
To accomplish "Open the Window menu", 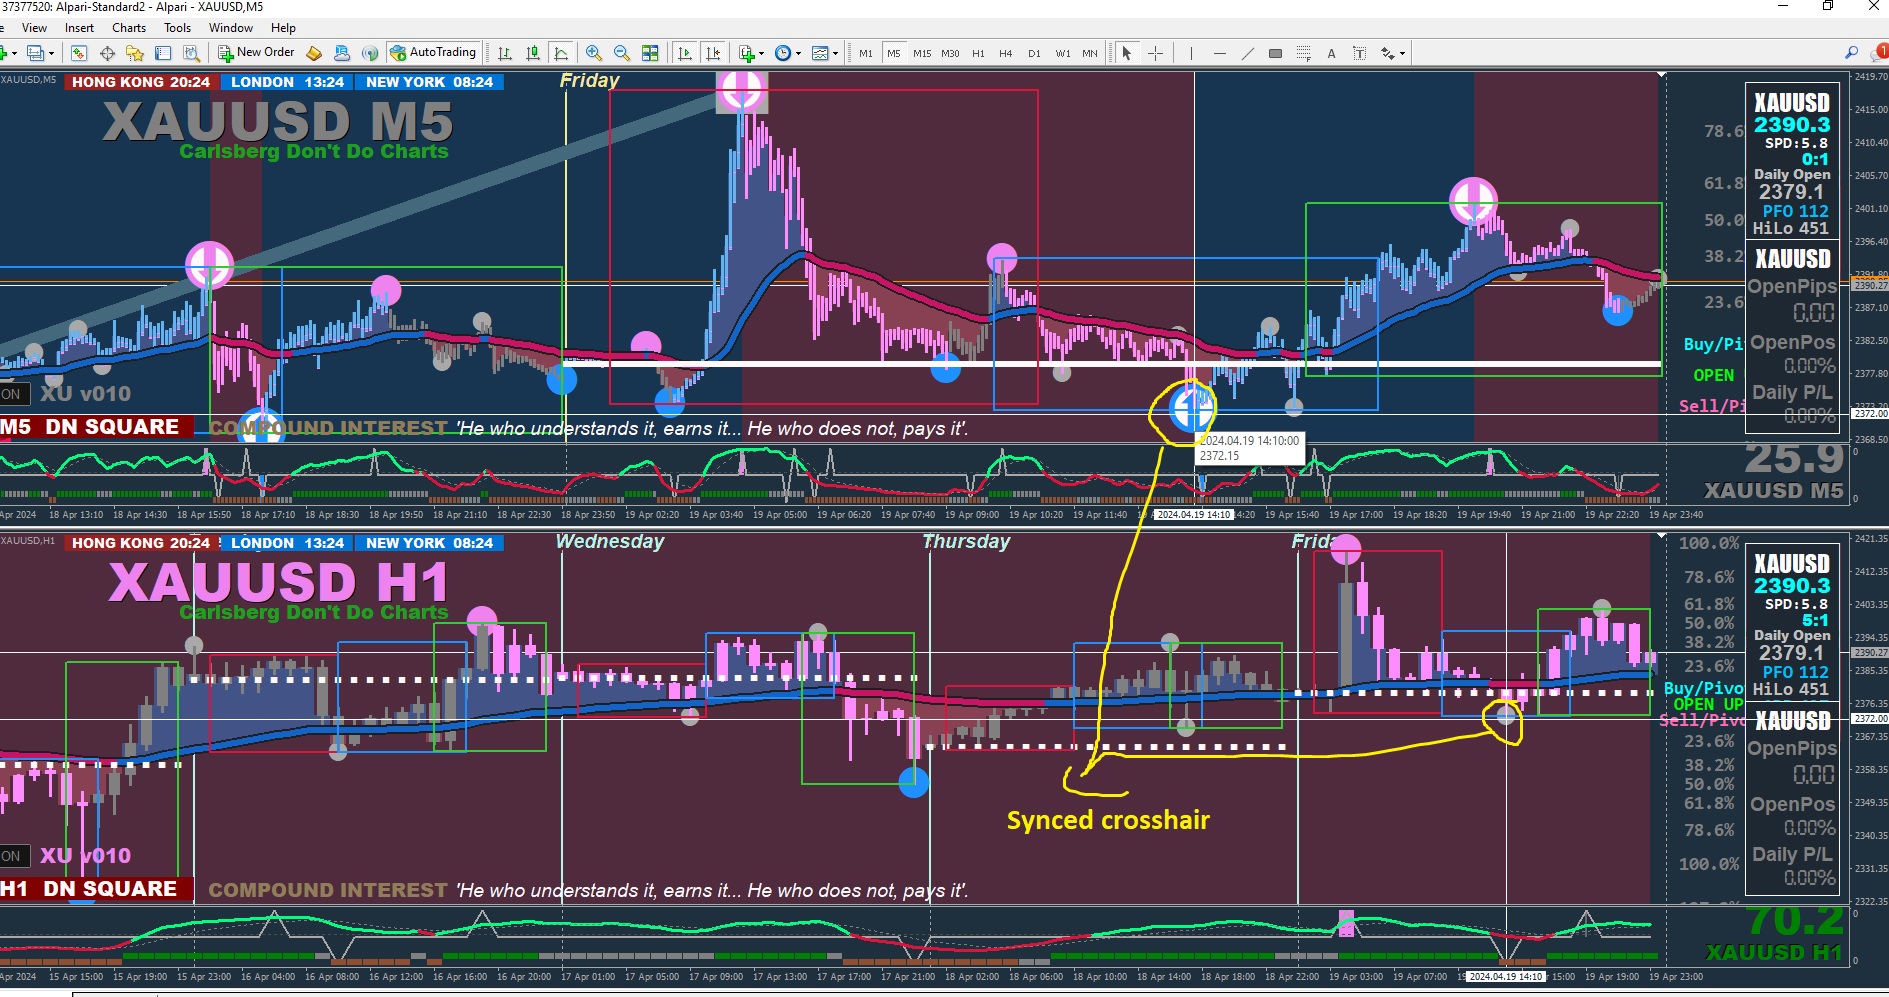I will point(231,28).
